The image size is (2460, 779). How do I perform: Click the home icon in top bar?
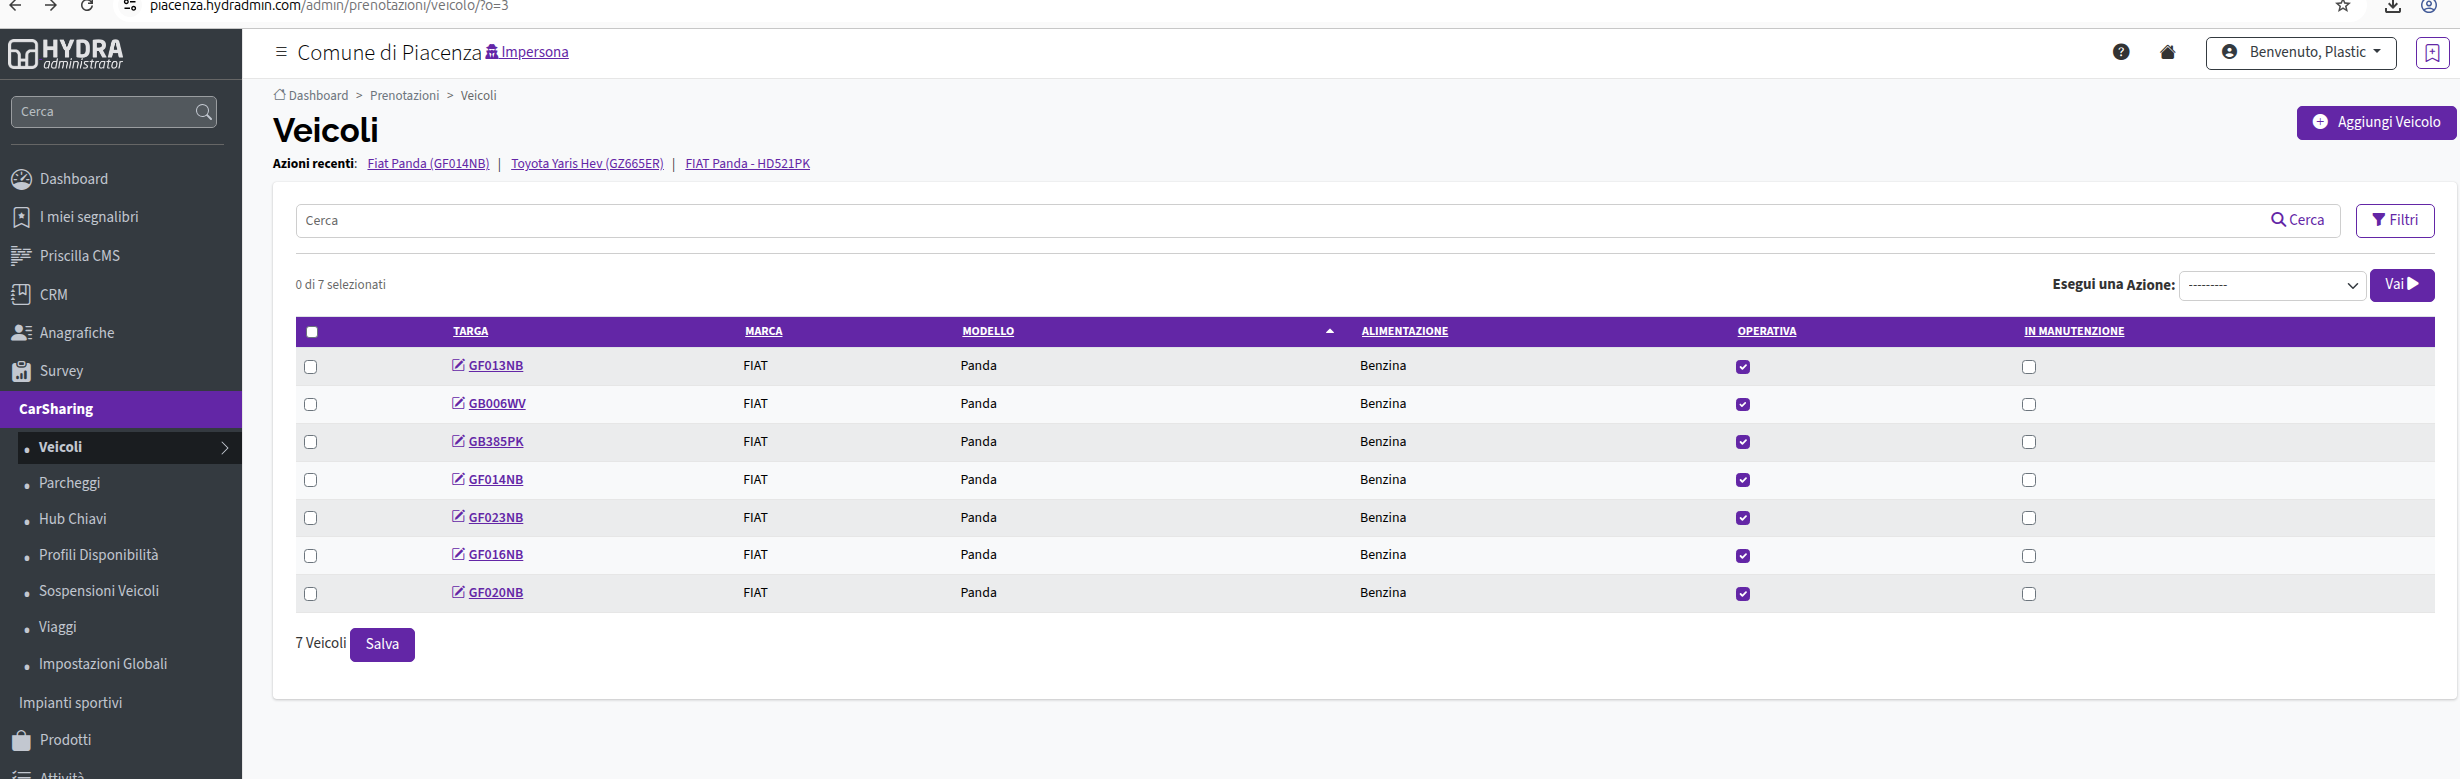(2168, 52)
